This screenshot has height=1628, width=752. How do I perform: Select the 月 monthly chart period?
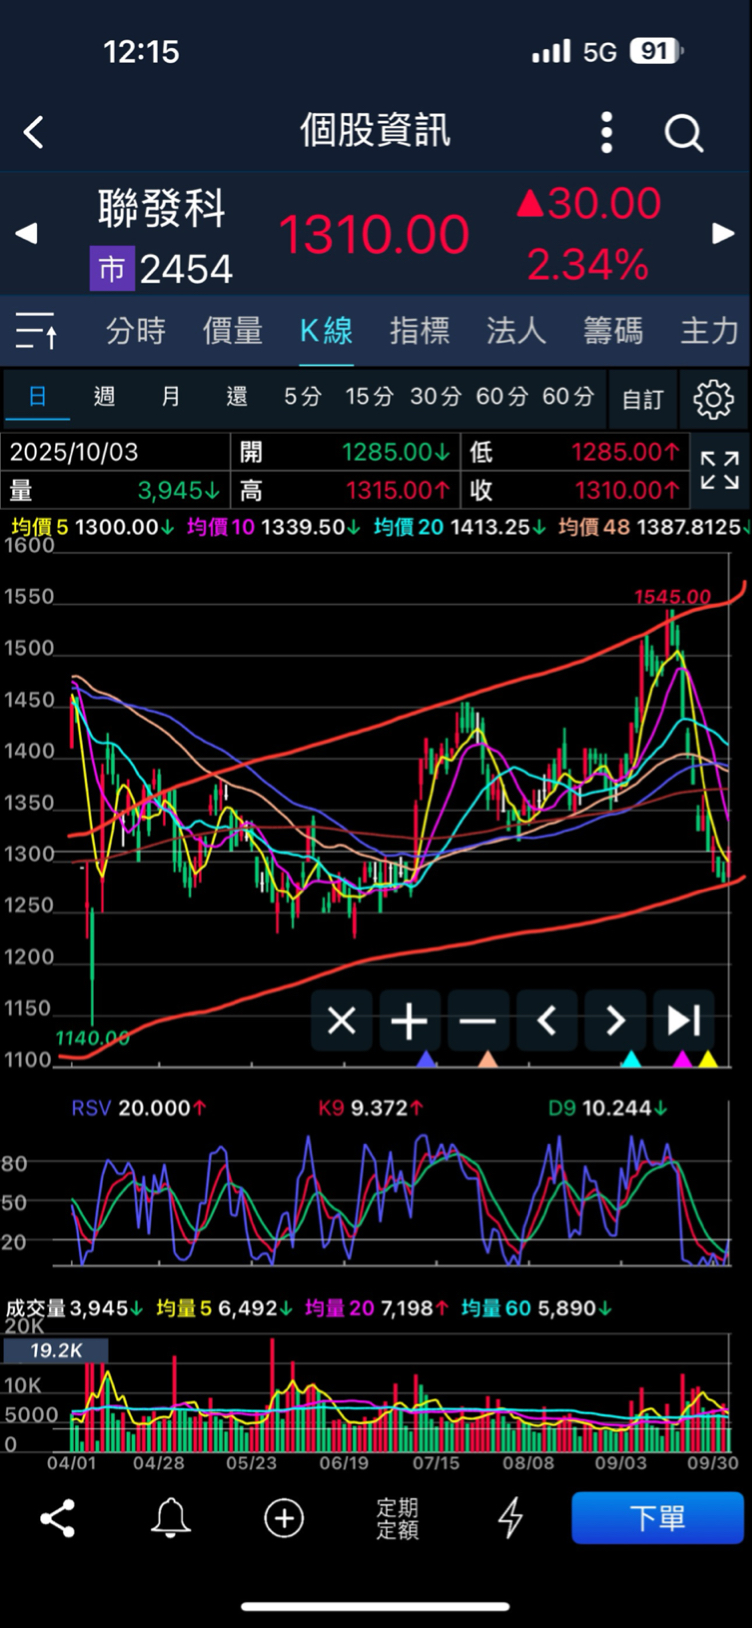pos(171,397)
